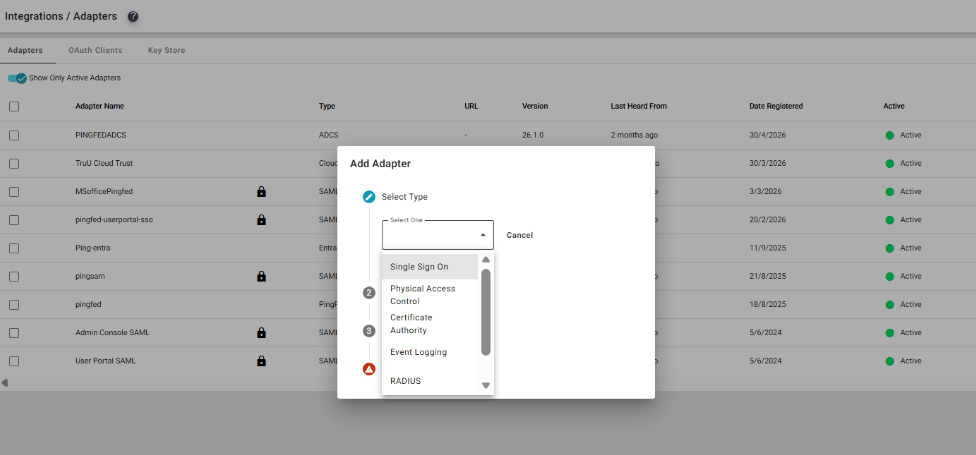This screenshot has height=455, width=976.
Task: Click the 18/8/2025 registered date
Action: point(767,305)
